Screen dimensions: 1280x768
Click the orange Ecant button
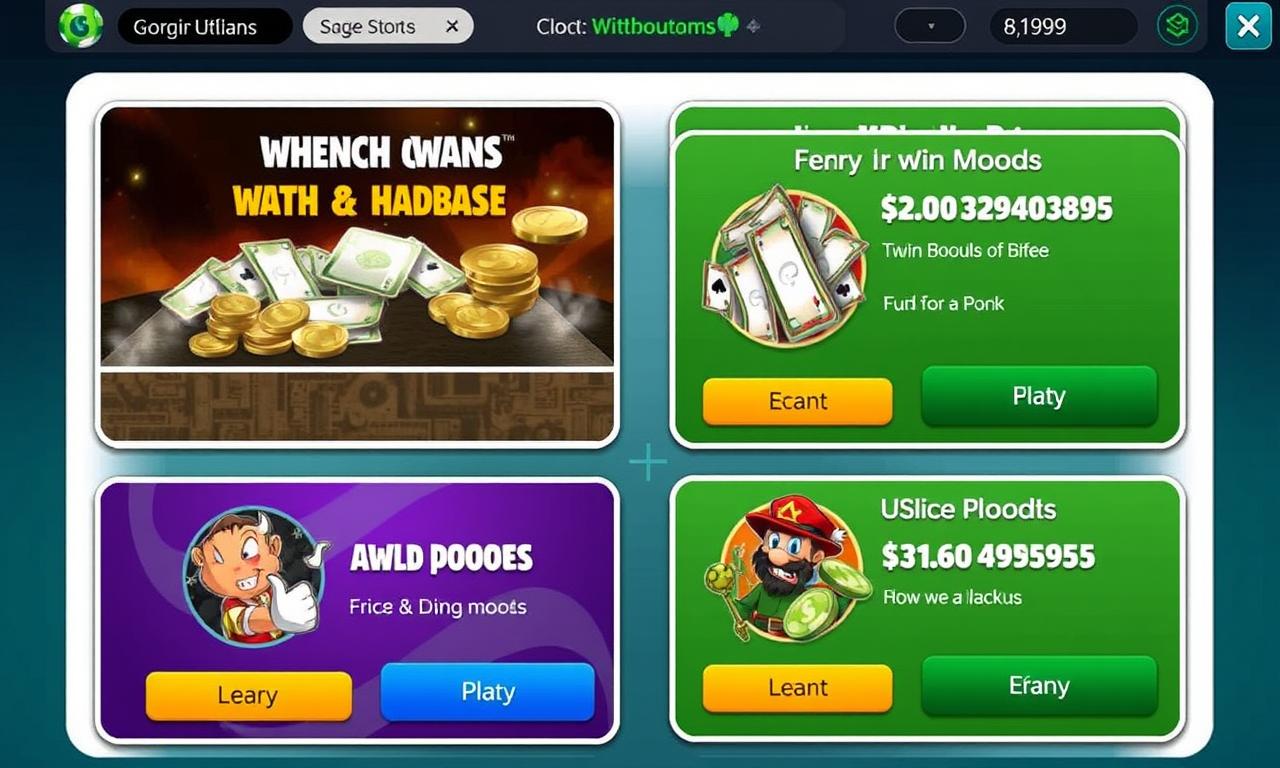pyautogui.click(x=797, y=401)
